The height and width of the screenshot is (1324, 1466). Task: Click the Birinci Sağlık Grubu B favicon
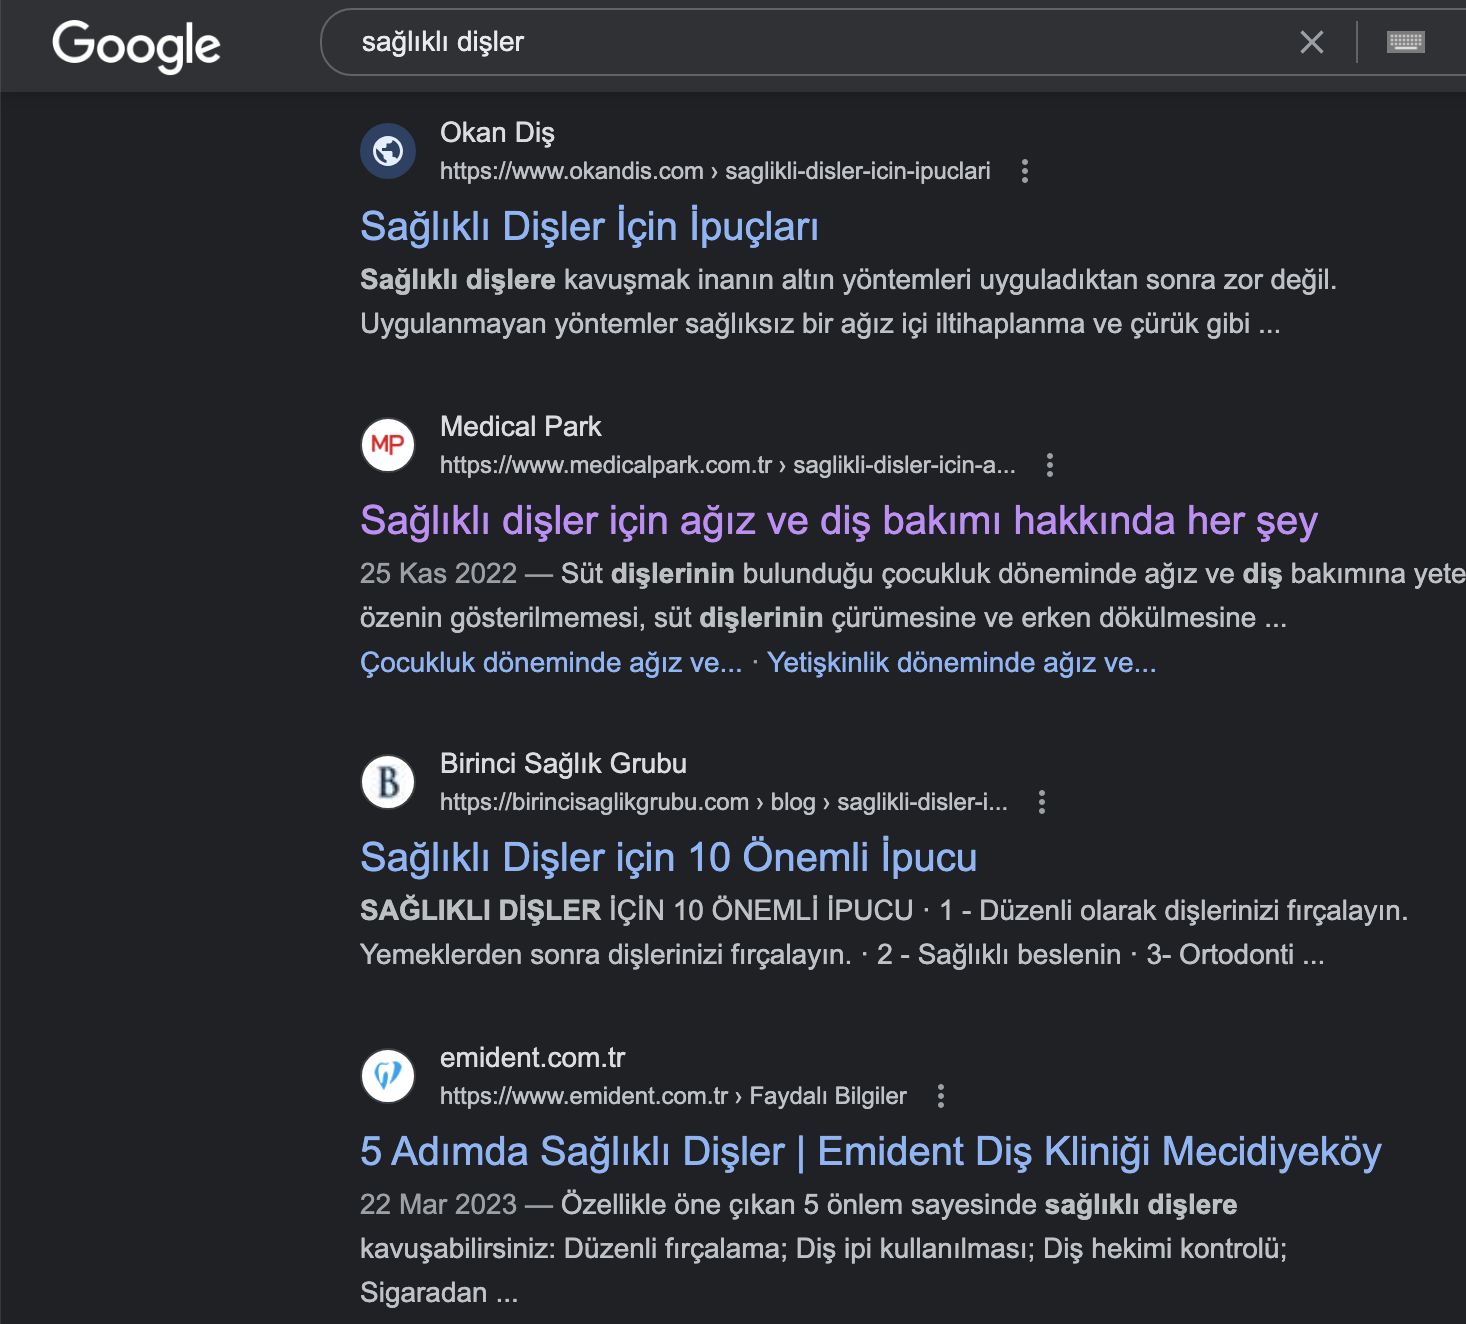(388, 782)
